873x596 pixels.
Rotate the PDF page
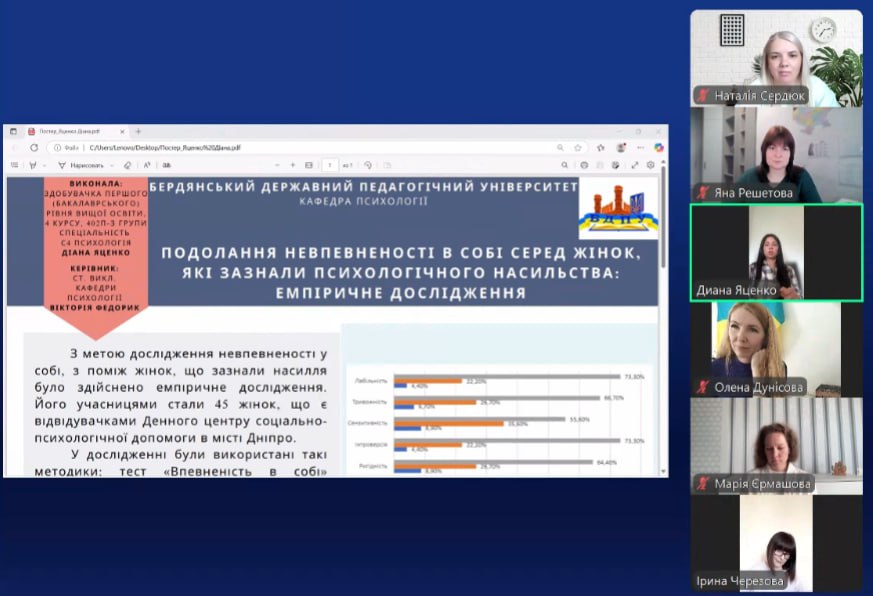point(367,165)
